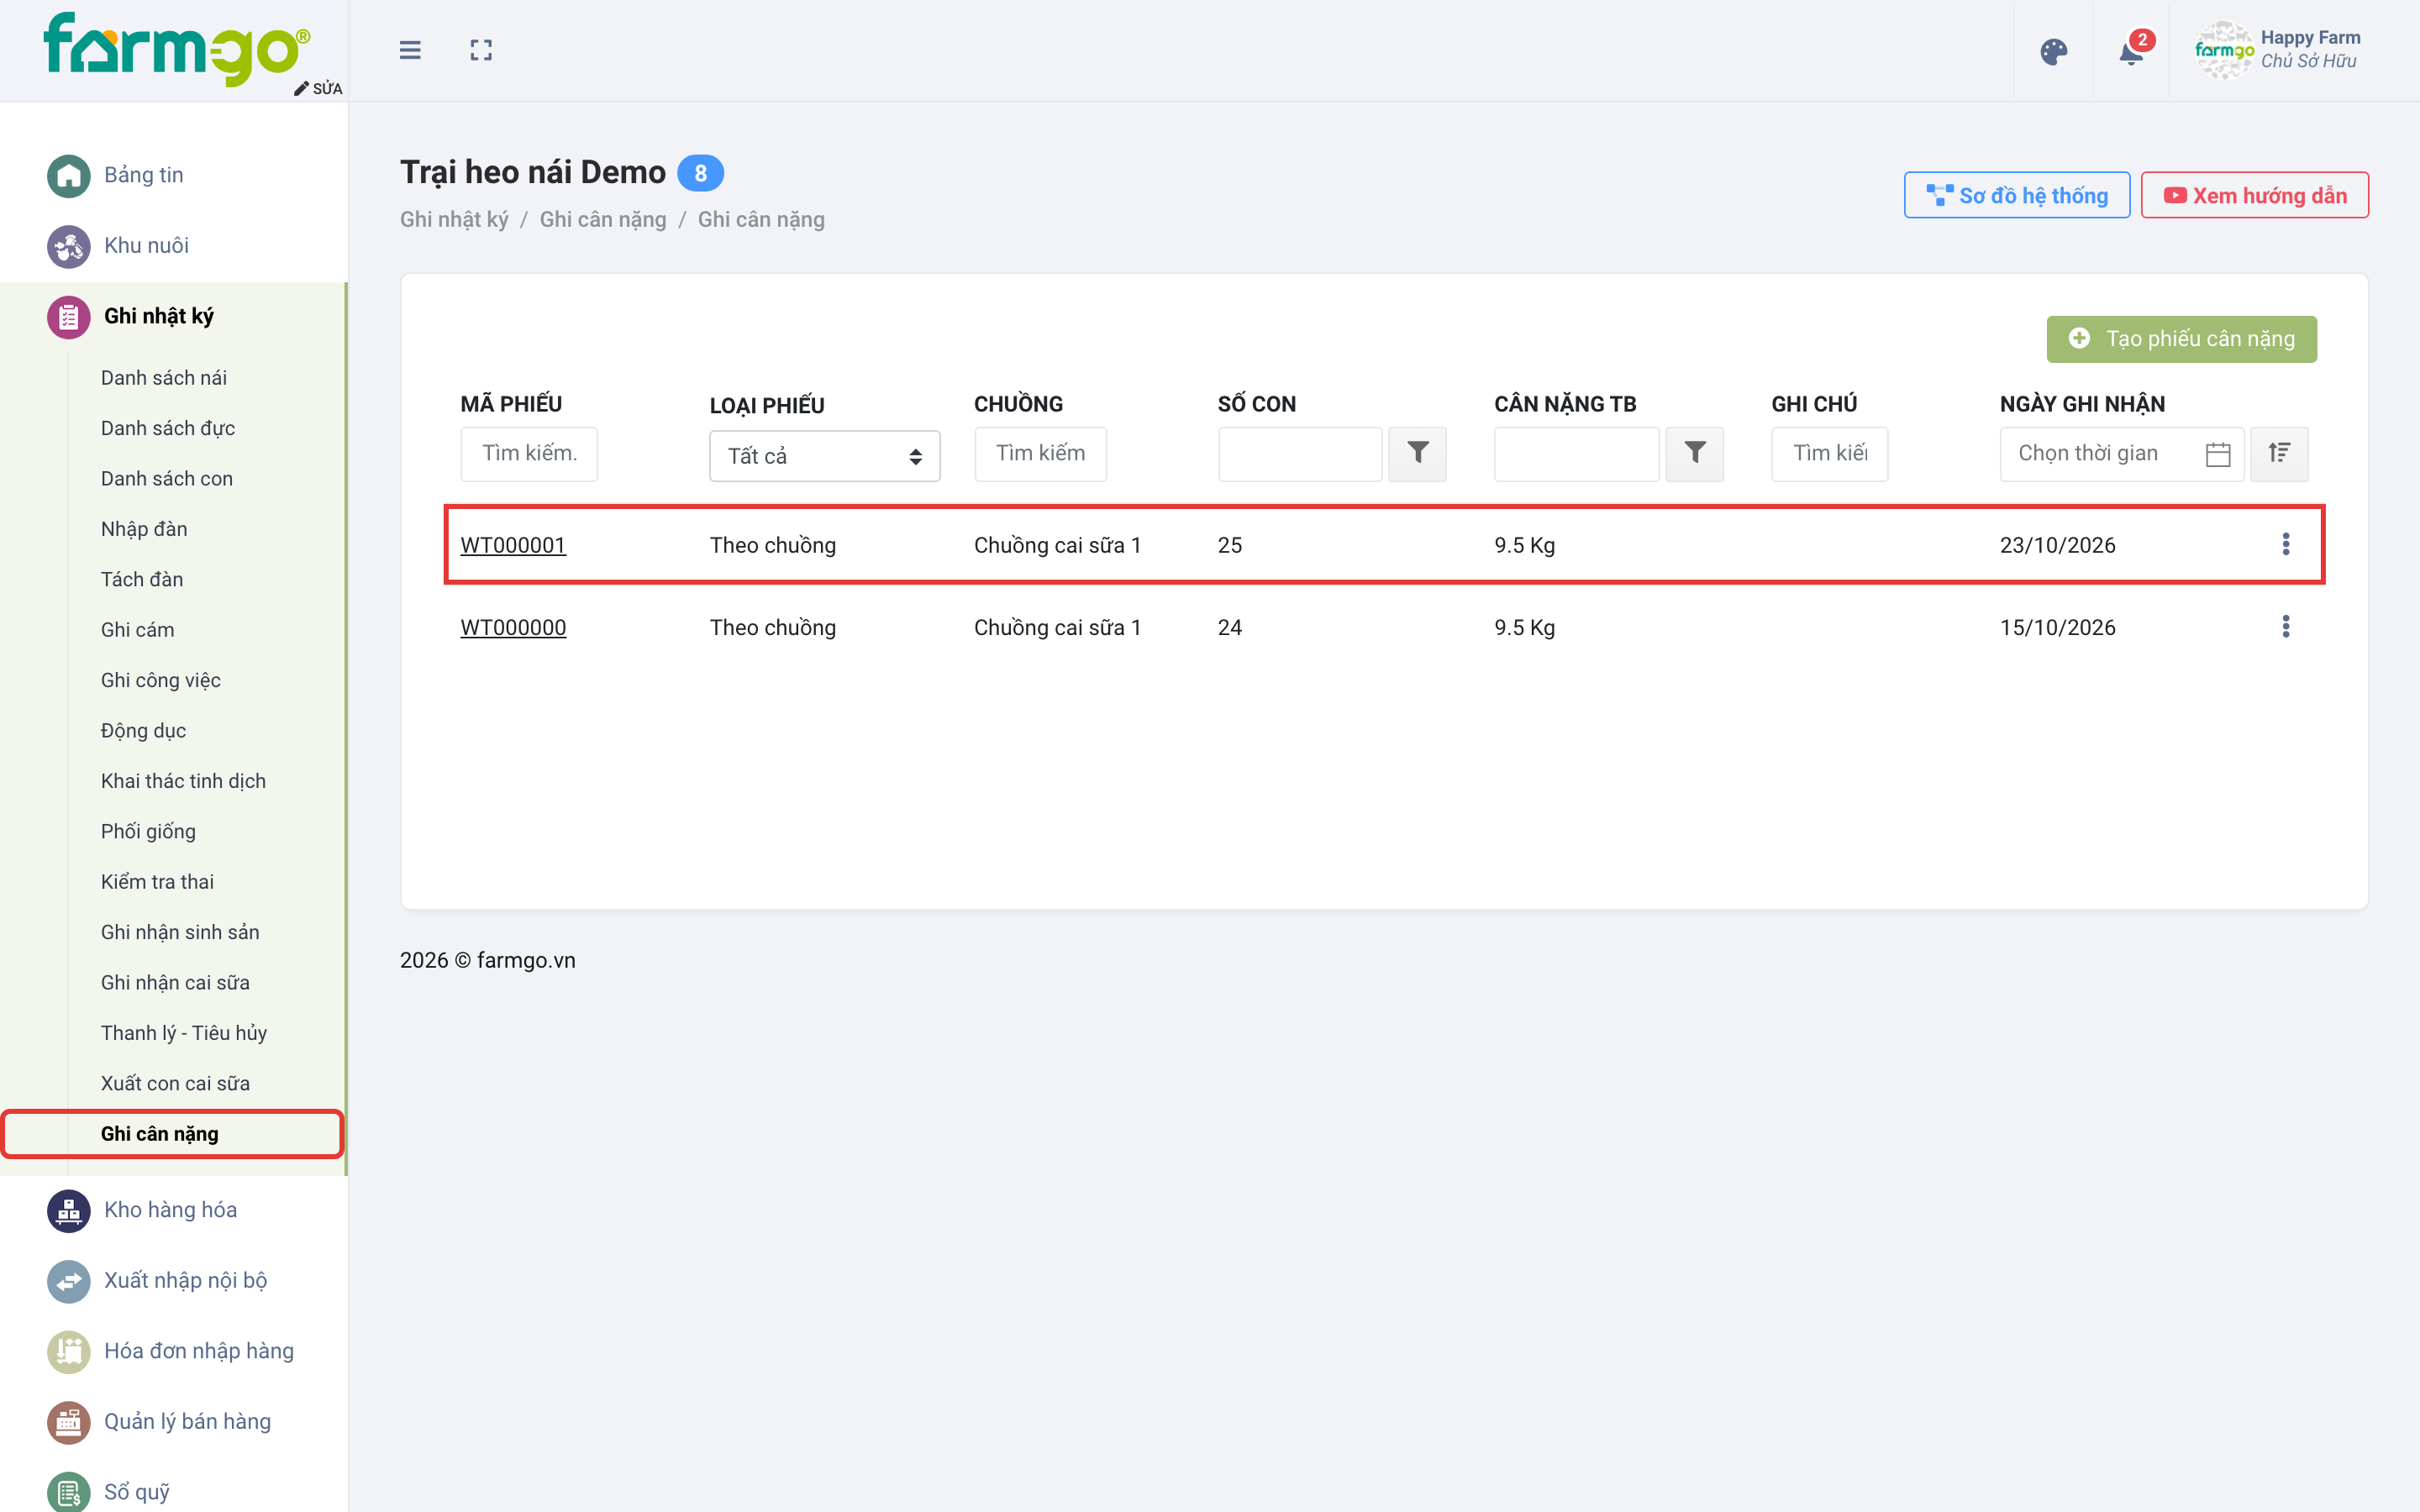
Task: Click Ghi nhật ký breadcrumb link
Action: 454,220
